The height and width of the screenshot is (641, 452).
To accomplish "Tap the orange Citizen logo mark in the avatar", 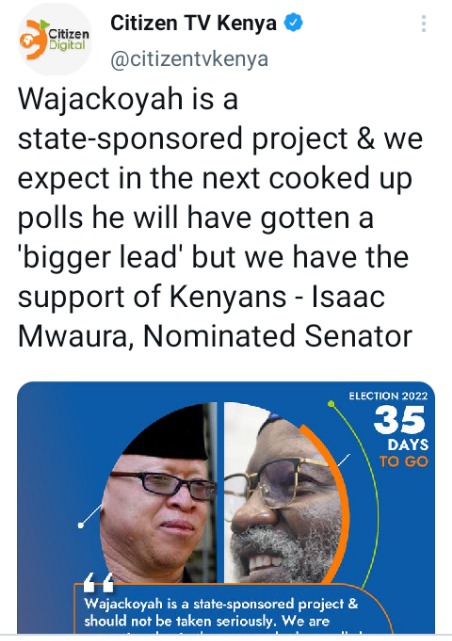I will pyautogui.click(x=34, y=40).
